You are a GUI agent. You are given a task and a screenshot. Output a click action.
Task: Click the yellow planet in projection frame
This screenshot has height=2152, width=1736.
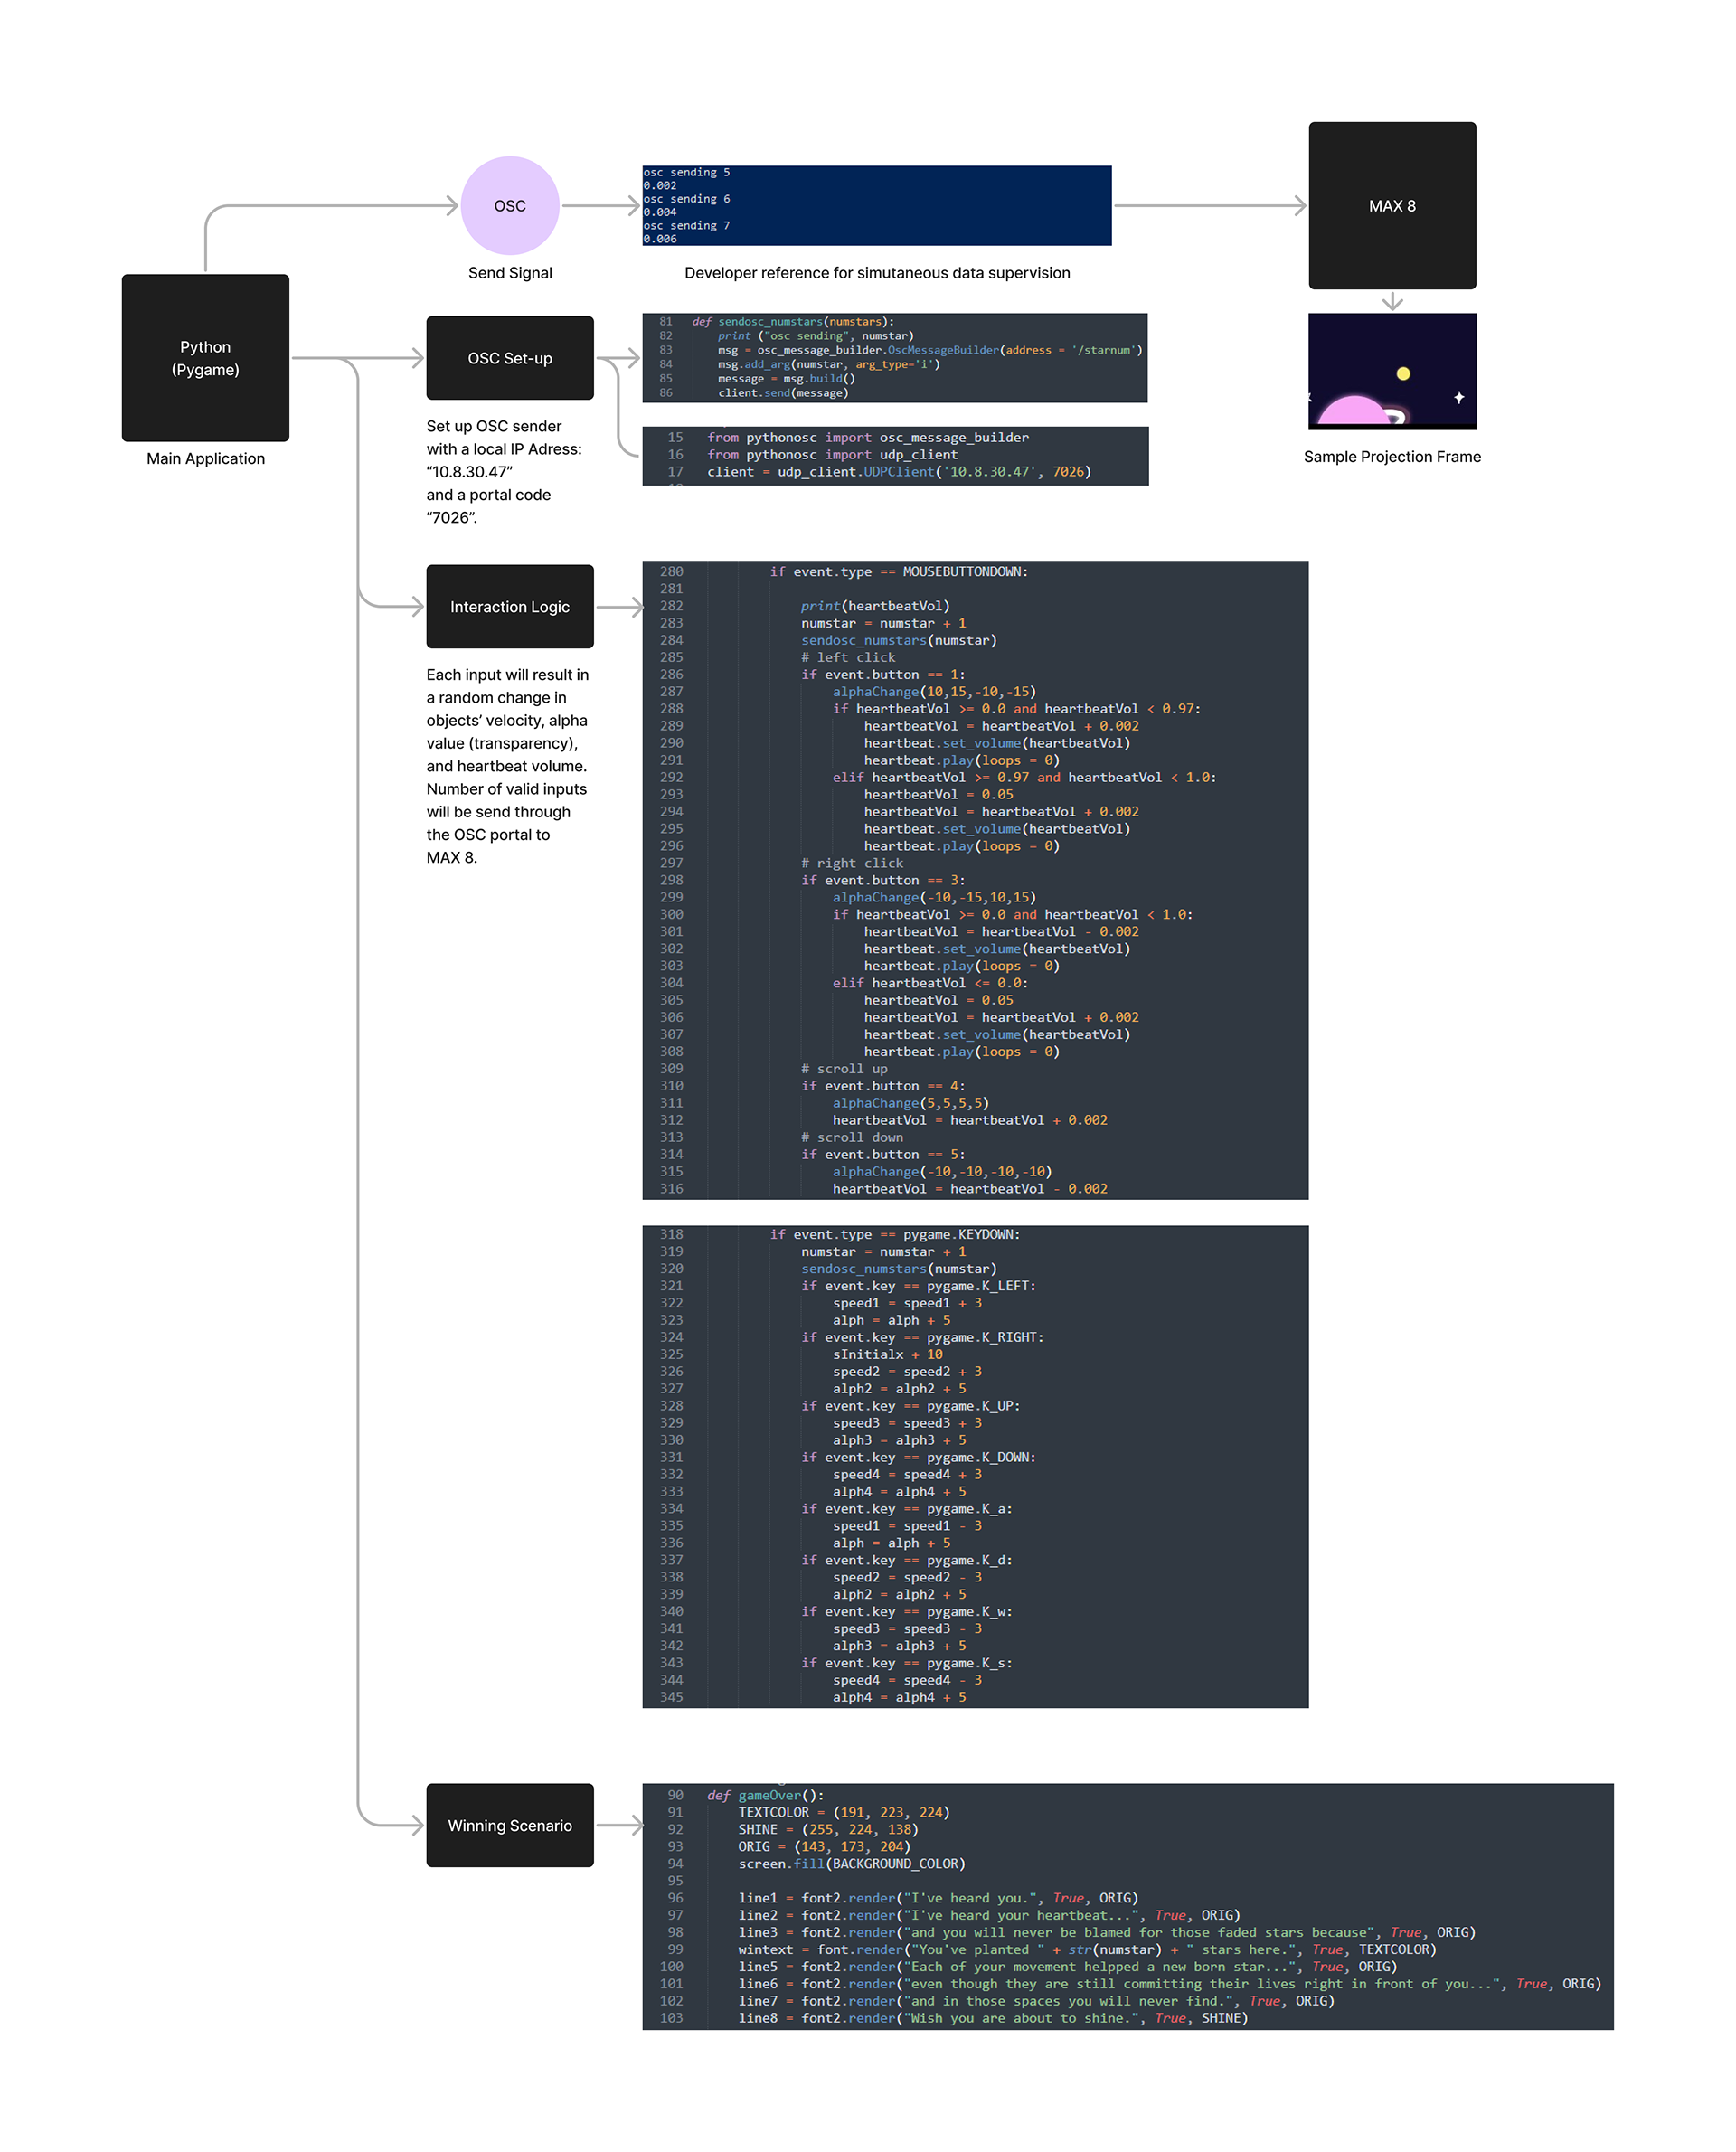pyautogui.click(x=1403, y=373)
